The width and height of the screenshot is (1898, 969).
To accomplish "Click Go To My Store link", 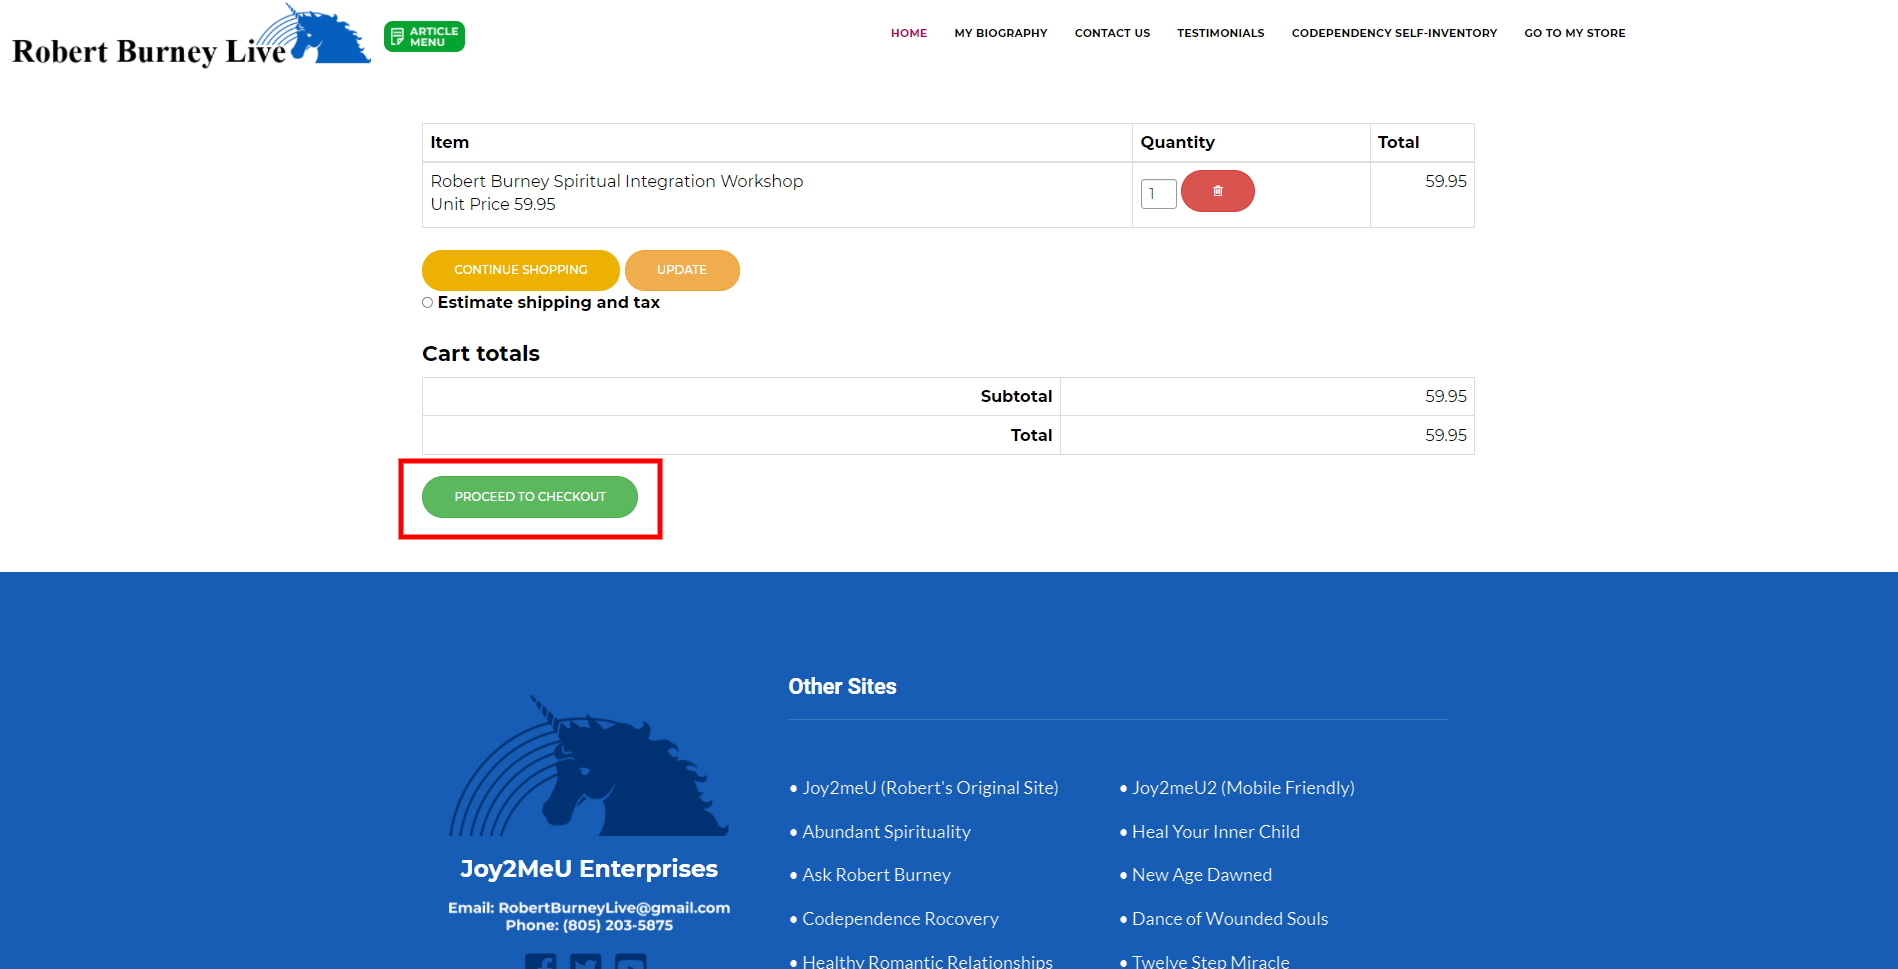I will coord(1574,33).
